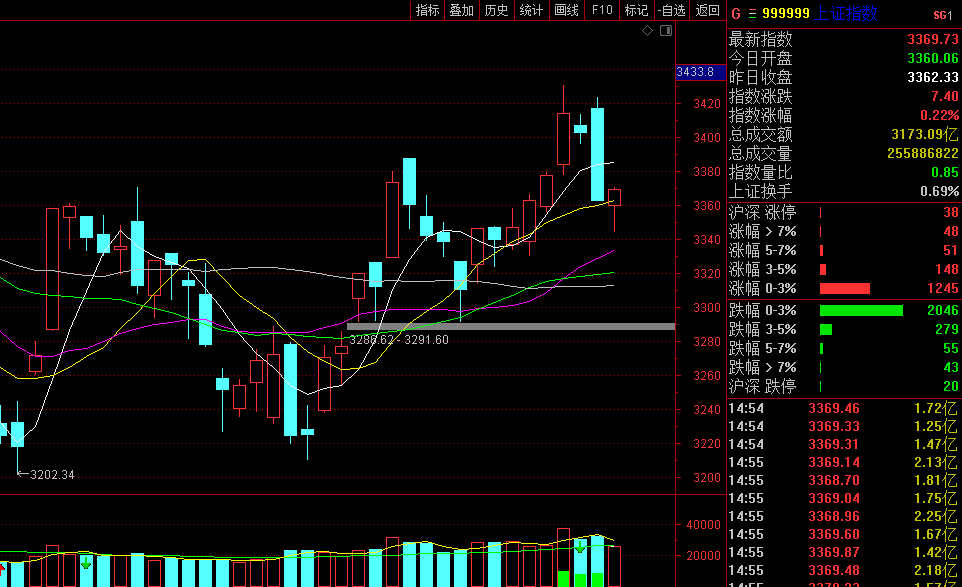This screenshot has width=962, height=587.
Task: Click the 历史 history button
Action: point(496,10)
